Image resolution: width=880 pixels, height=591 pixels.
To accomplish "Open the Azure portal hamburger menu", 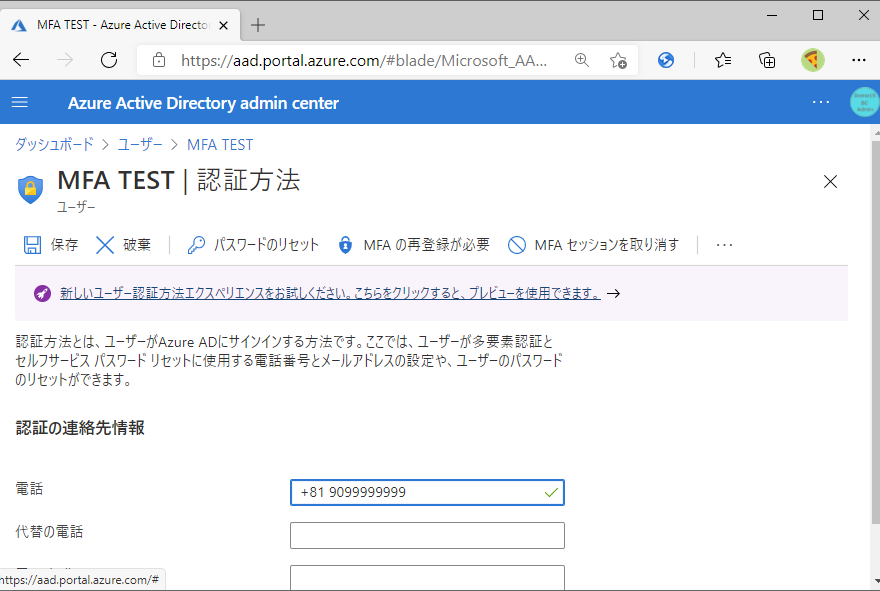I will 20,102.
